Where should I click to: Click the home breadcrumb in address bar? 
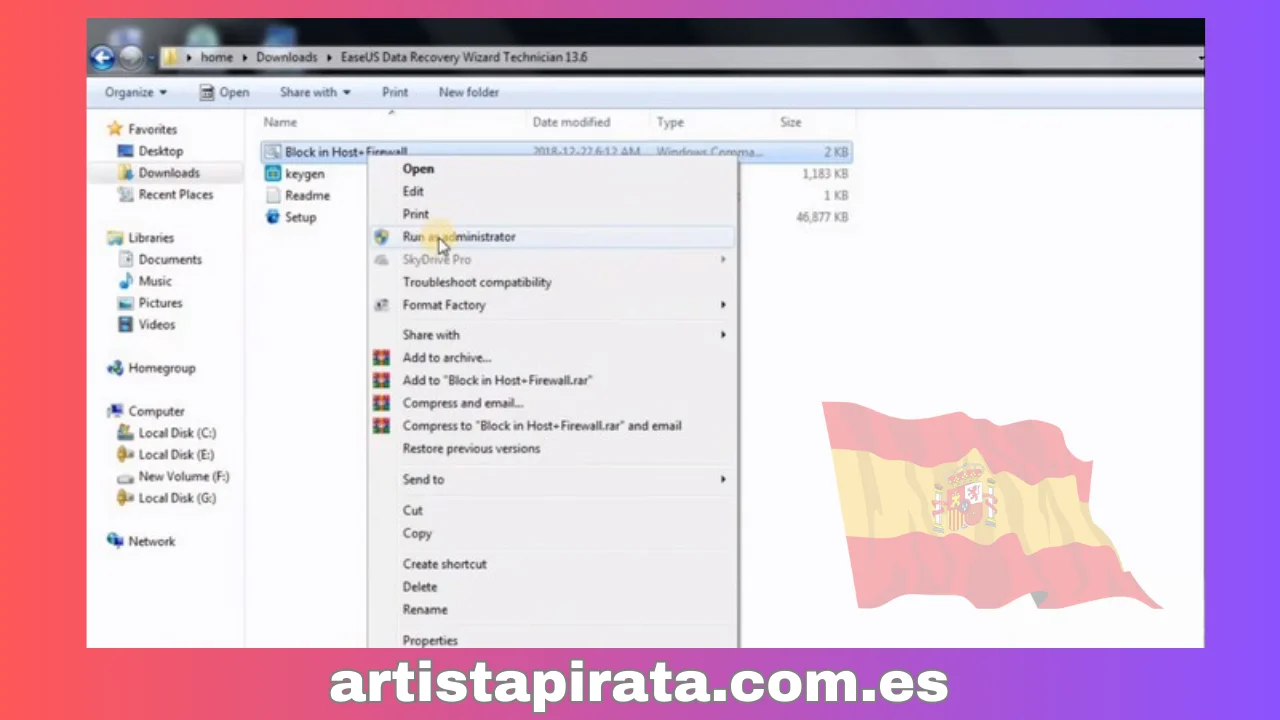[x=217, y=57]
